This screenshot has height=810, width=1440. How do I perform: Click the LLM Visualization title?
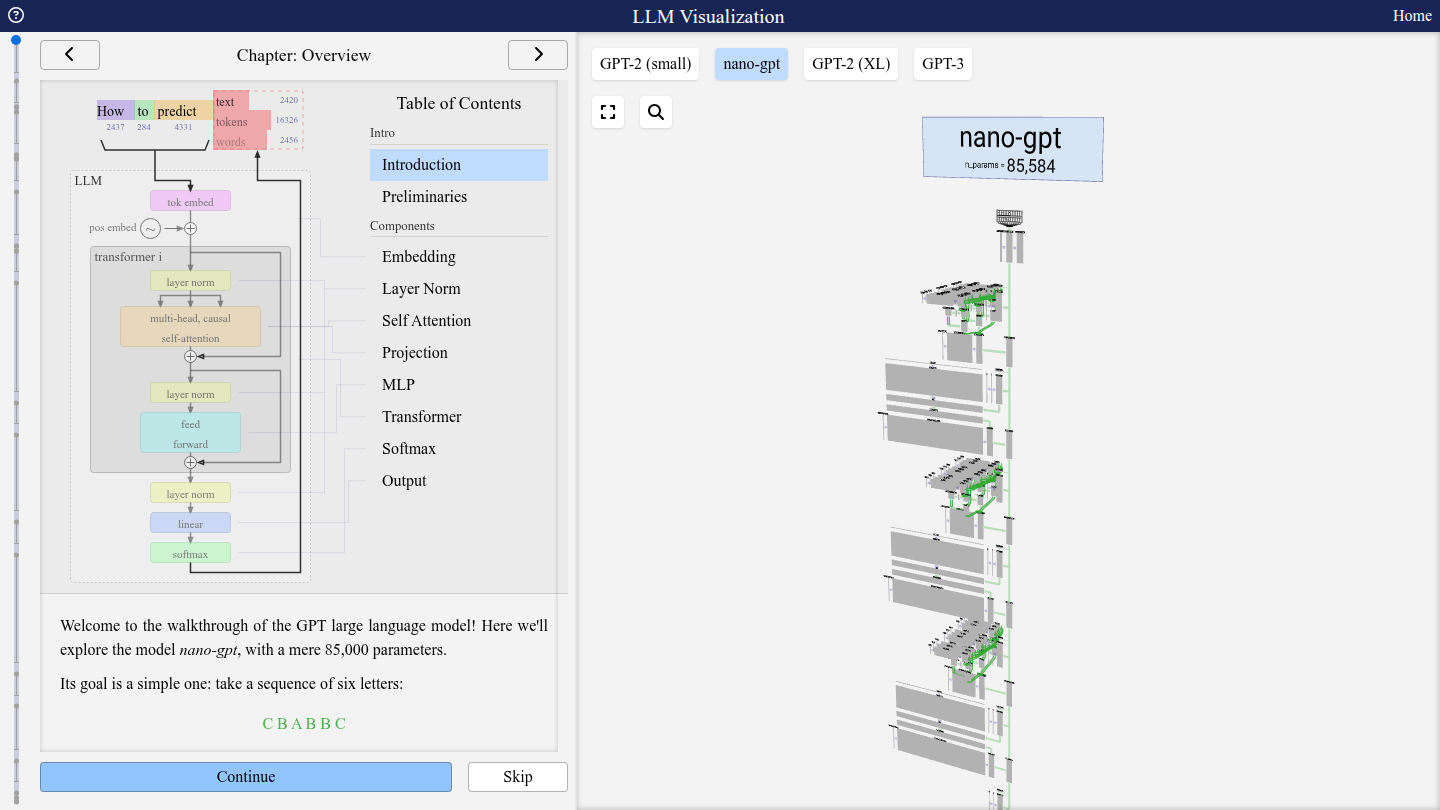(x=708, y=16)
